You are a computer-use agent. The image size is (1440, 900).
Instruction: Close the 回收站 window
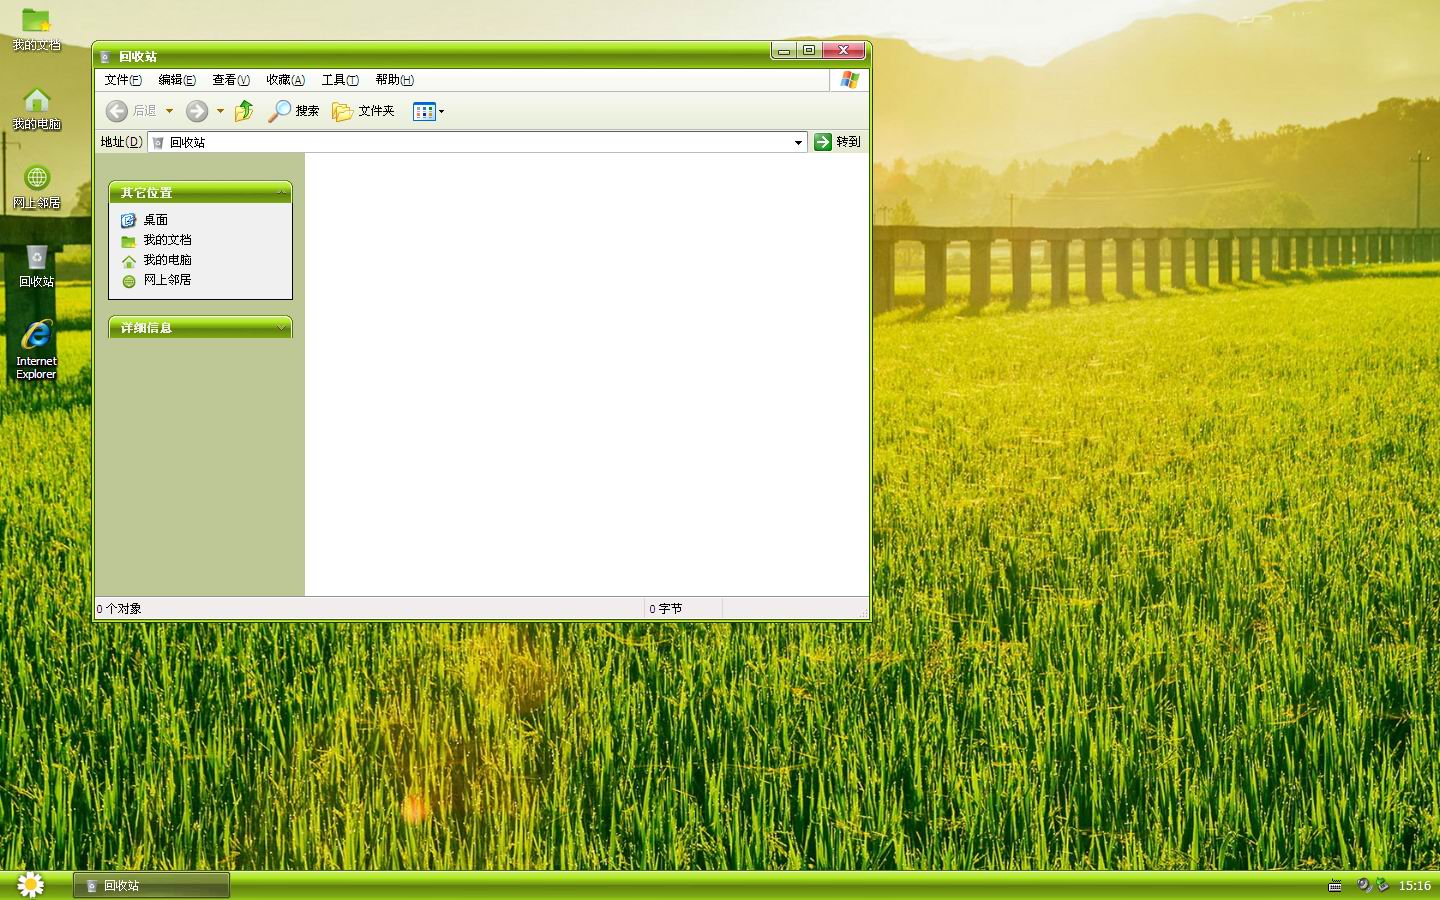(844, 50)
